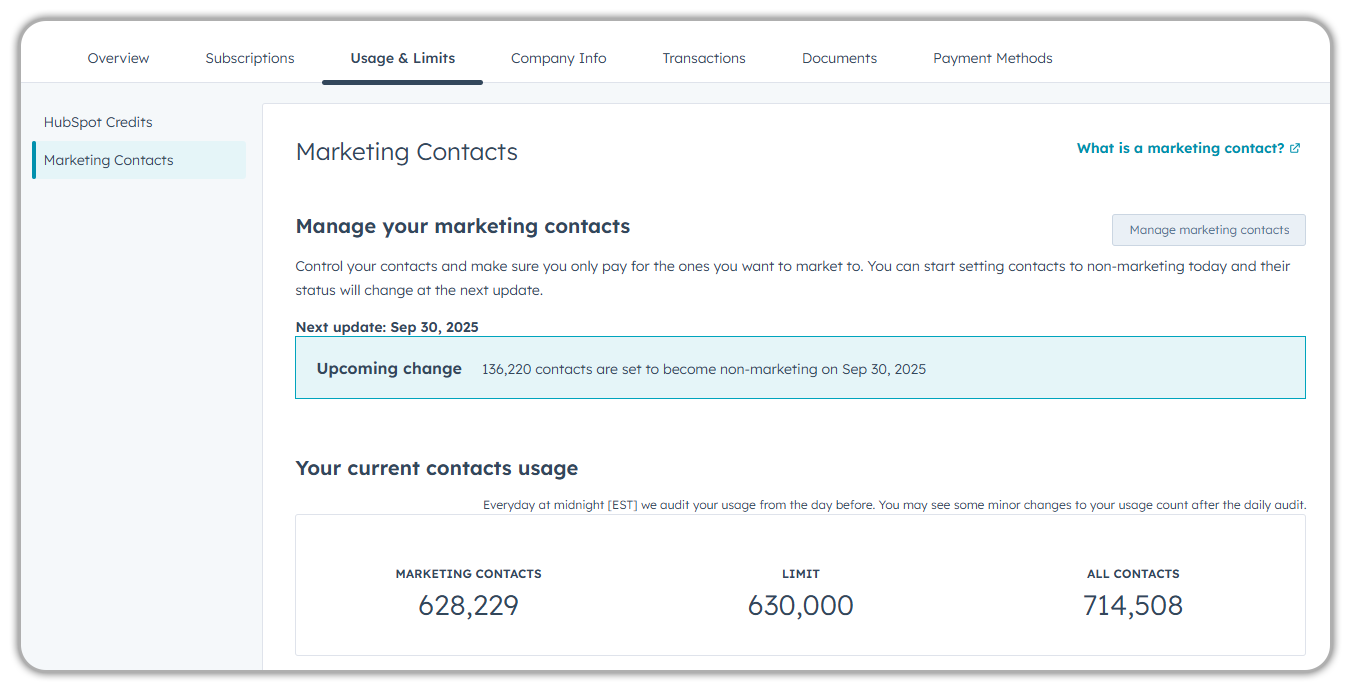Switch to the Payment Methods tab
The width and height of the screenshot is (1351, 691).
point(992,58)
